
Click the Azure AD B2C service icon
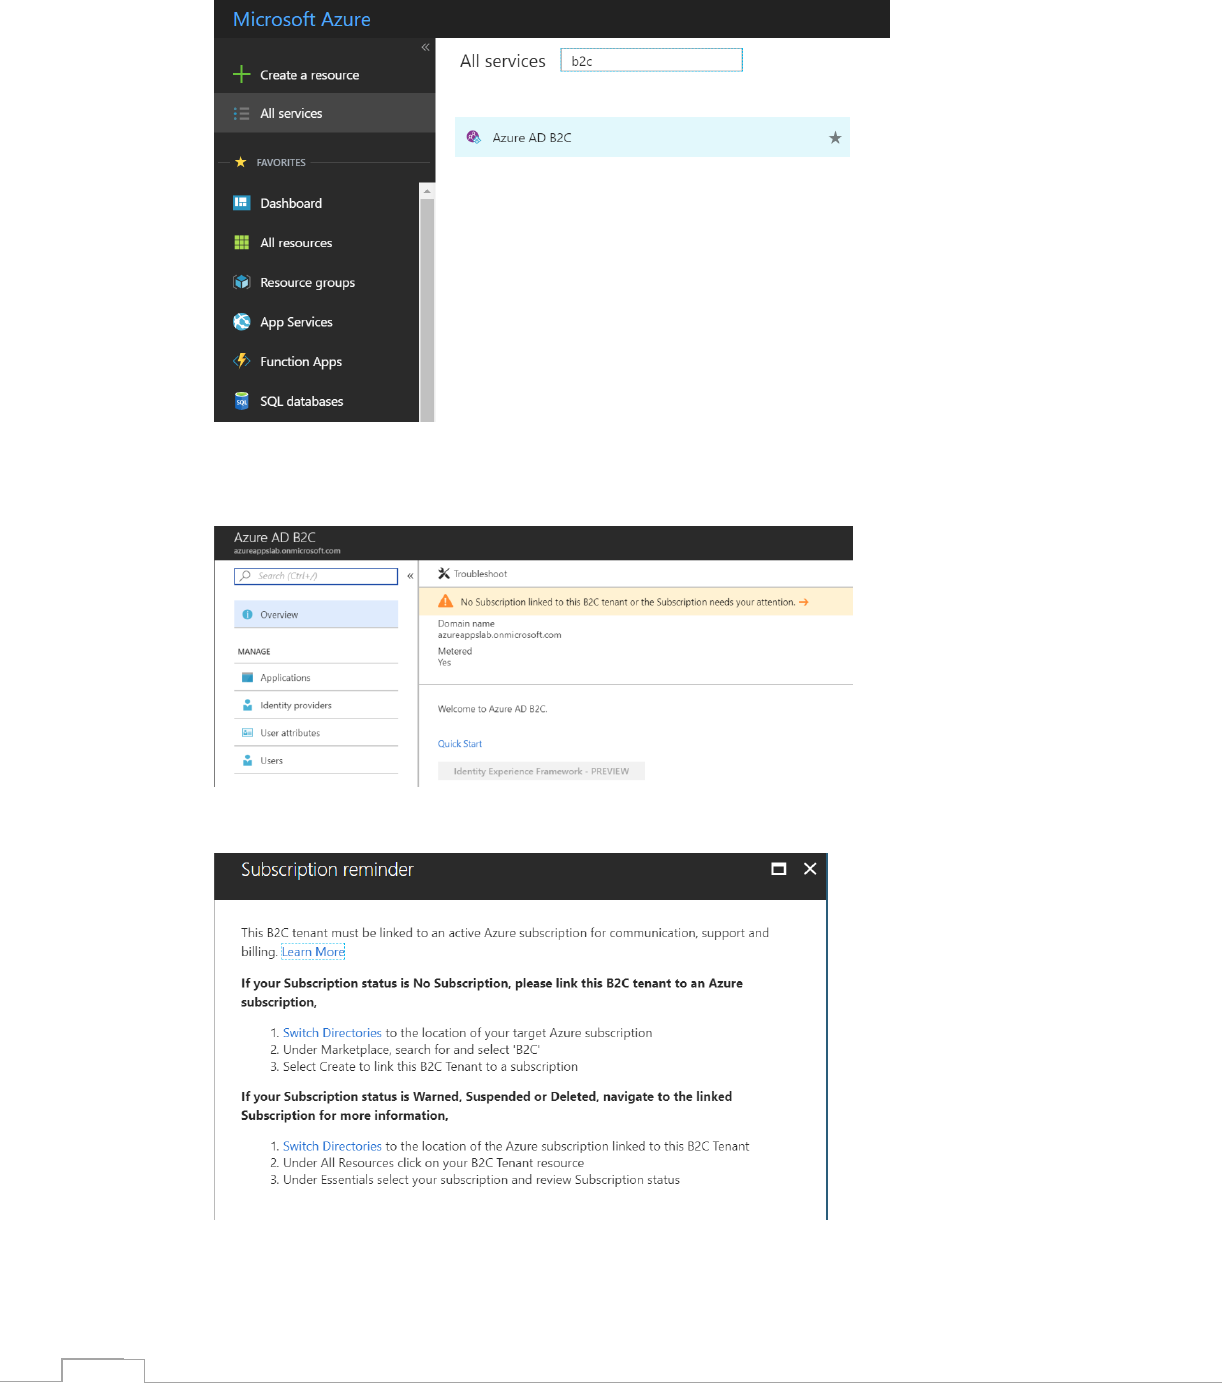click(474, 137)
